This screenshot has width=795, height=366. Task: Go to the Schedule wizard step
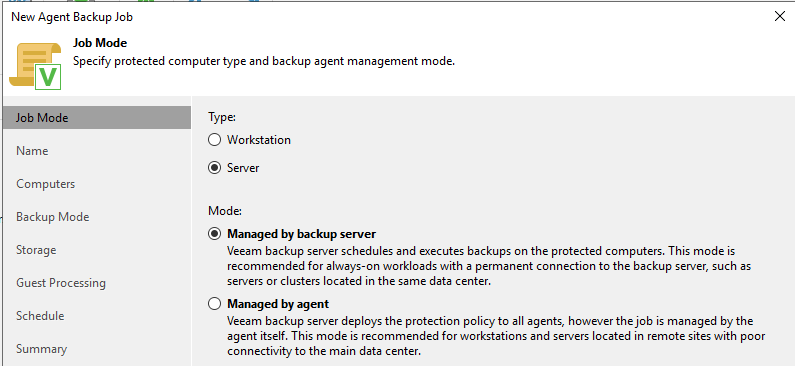point(97,315)
